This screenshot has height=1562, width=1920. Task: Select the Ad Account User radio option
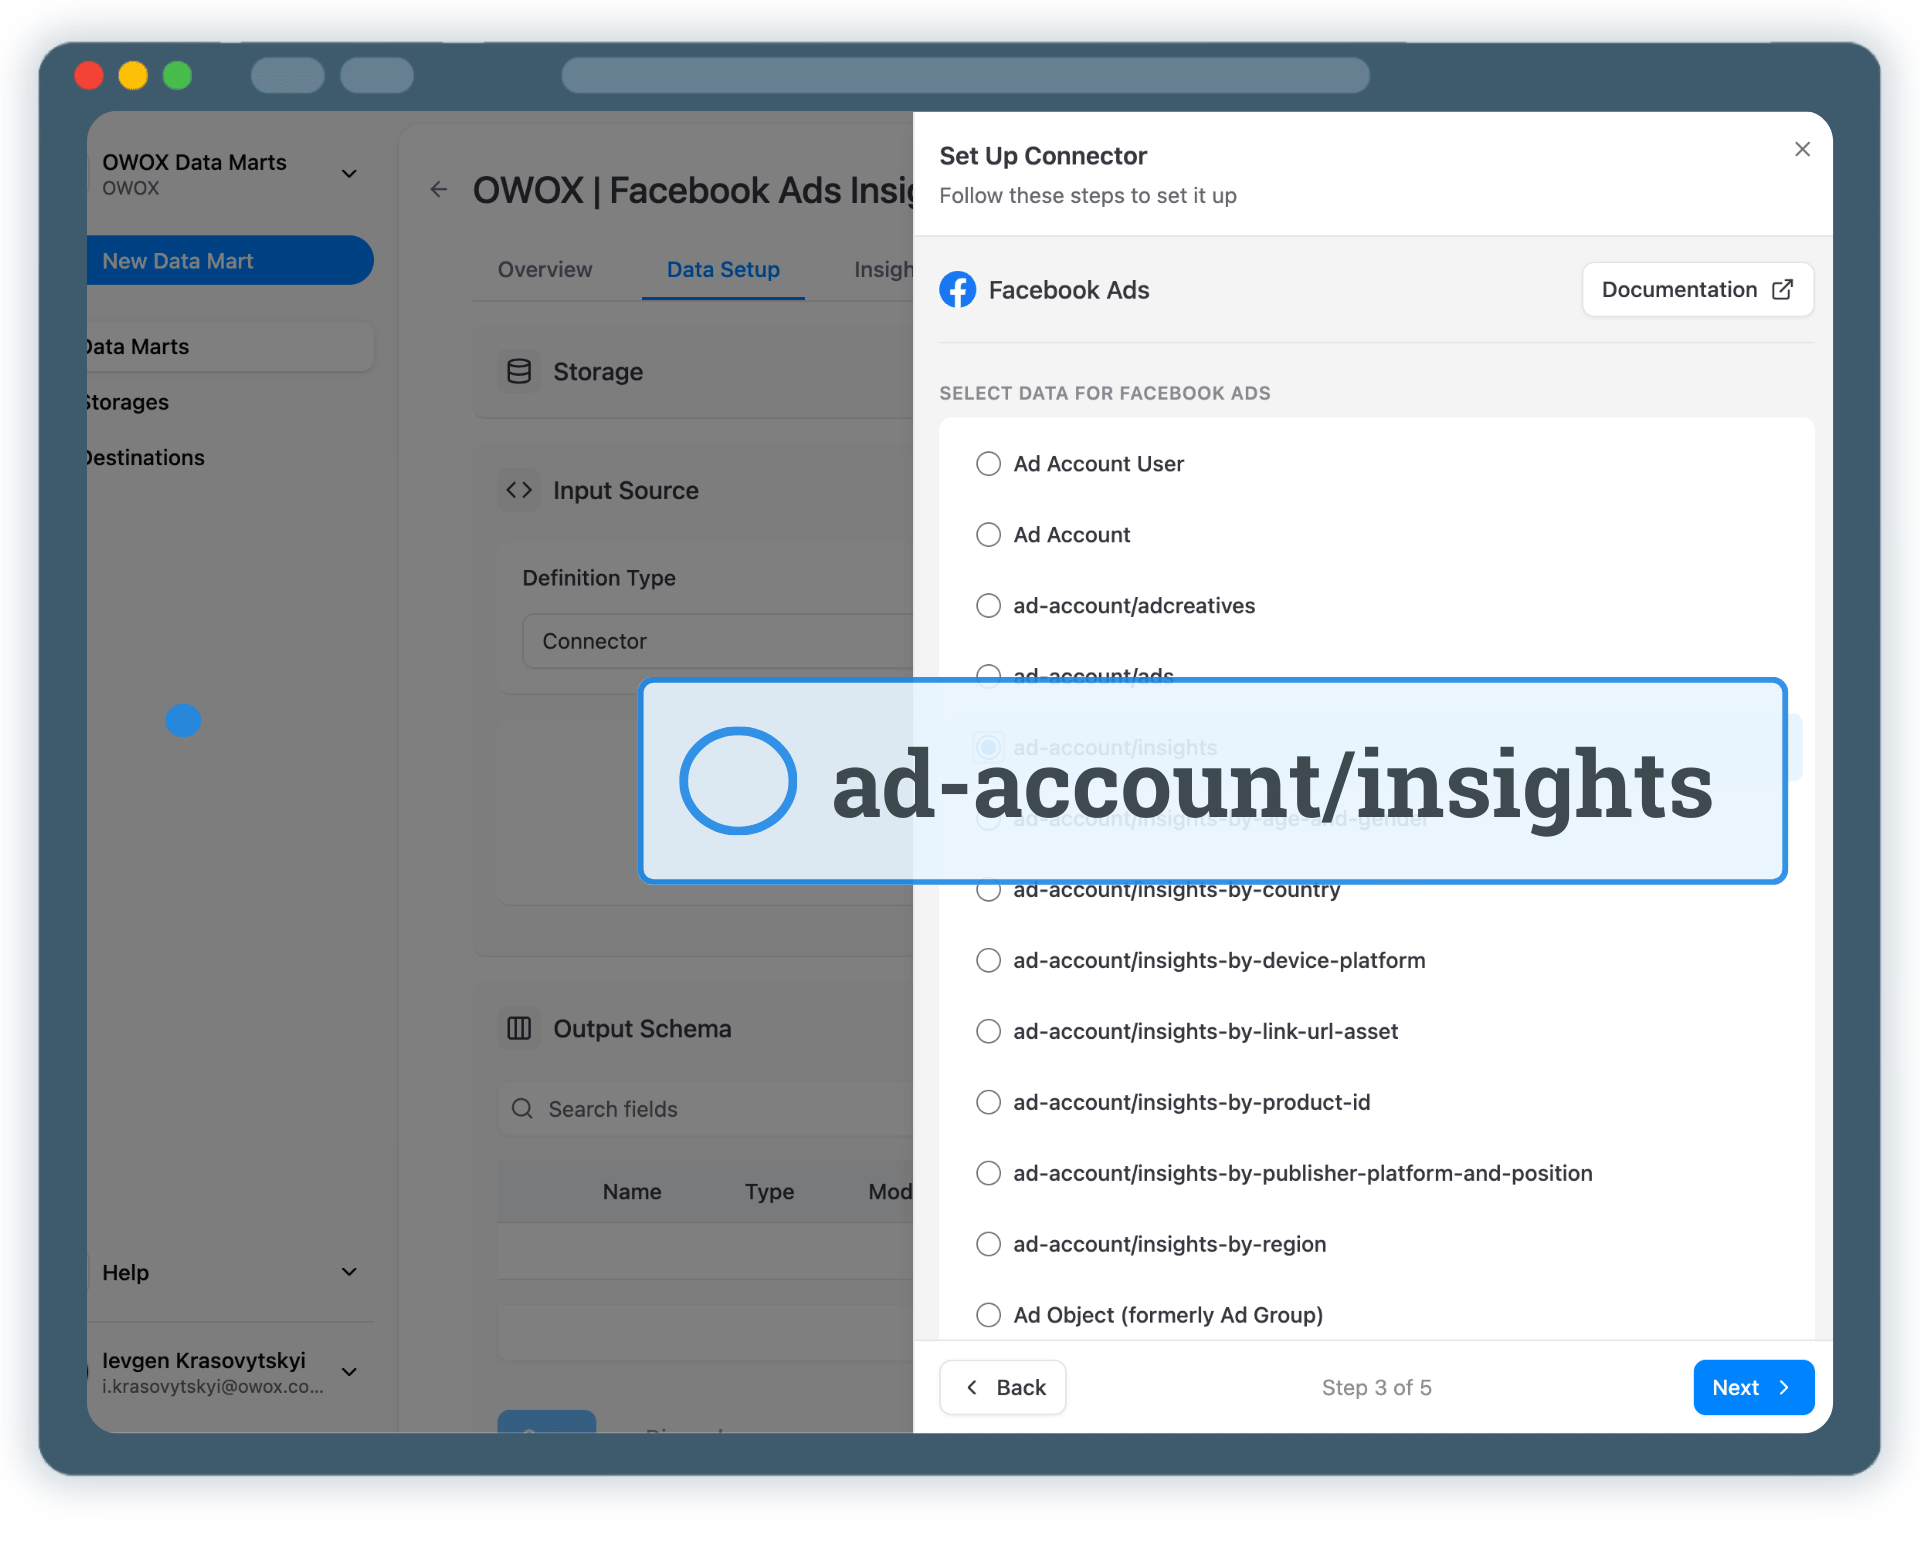coord(988,464)
